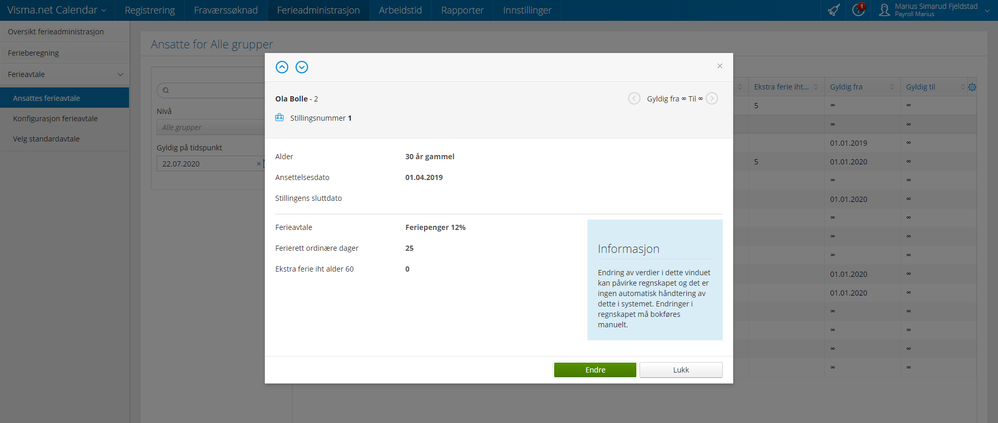
Task: Click the Lukk button
Action: [681, 370]
